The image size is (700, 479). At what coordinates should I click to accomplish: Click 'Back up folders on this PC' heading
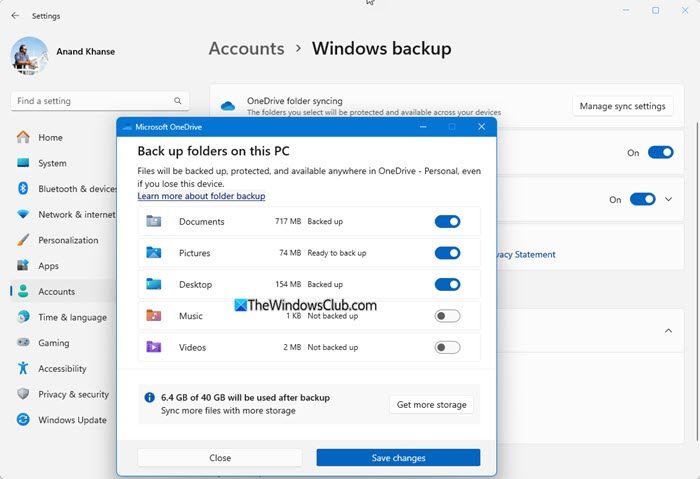pos(213,151)
